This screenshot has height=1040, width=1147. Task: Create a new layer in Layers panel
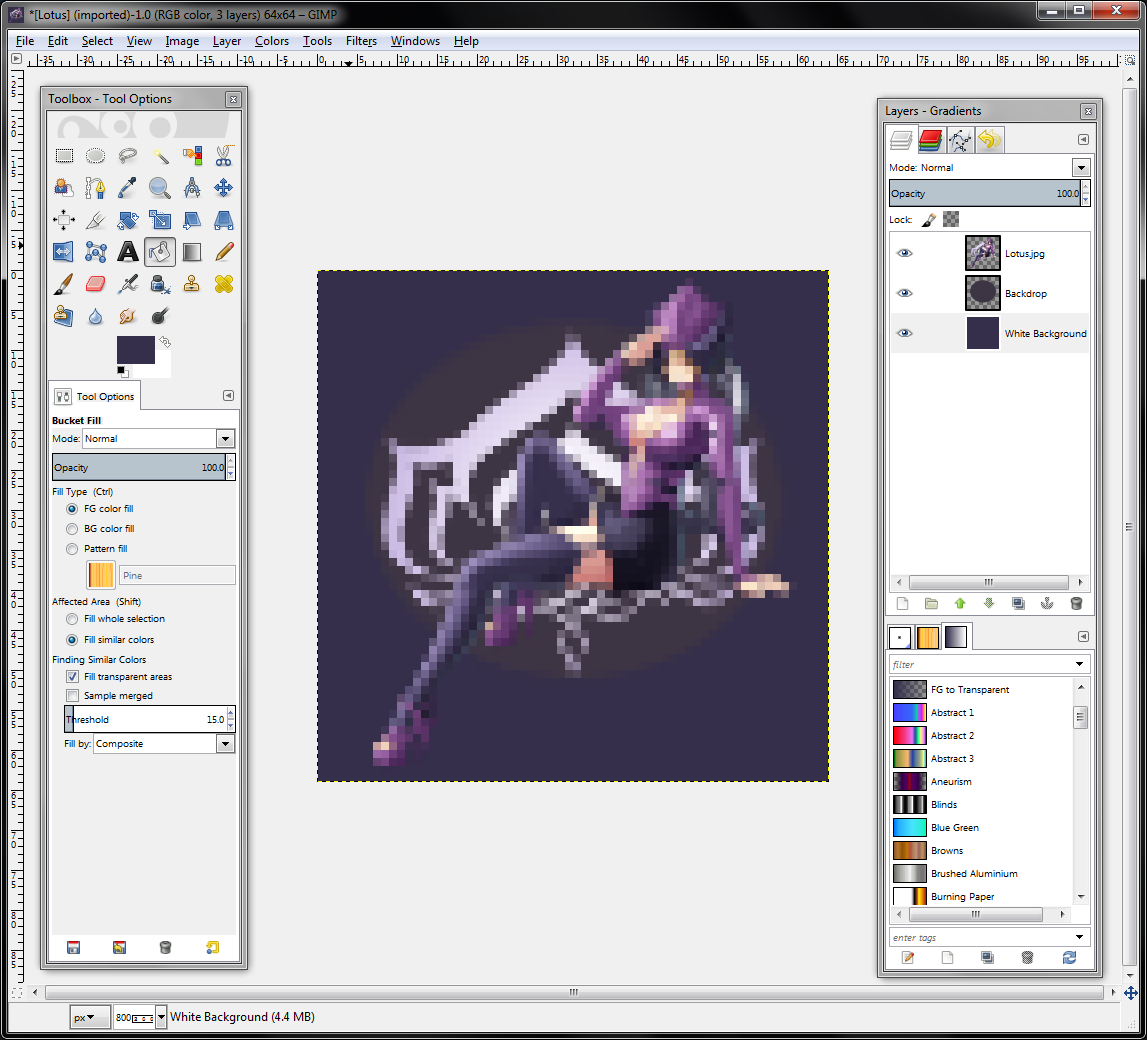(x=903, y=603)
